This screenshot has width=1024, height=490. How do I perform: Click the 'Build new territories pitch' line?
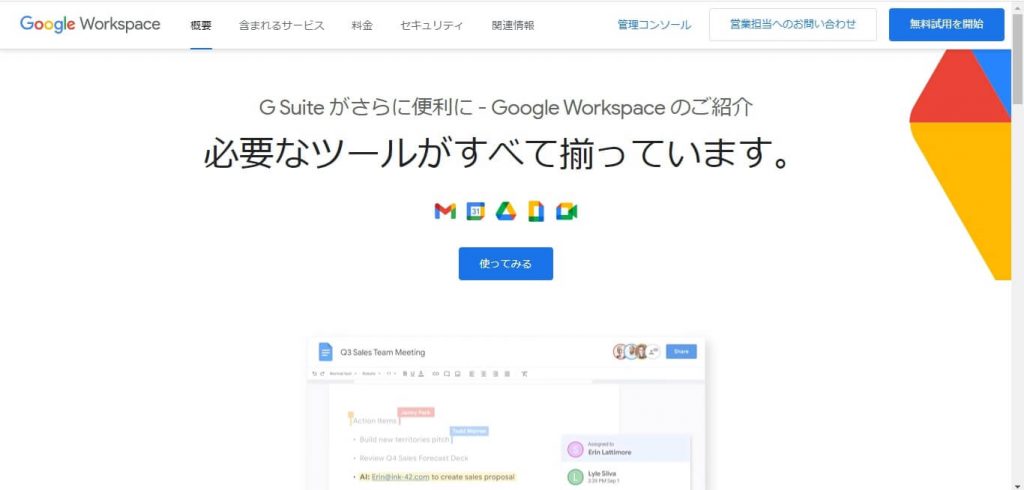pos(404,440)
